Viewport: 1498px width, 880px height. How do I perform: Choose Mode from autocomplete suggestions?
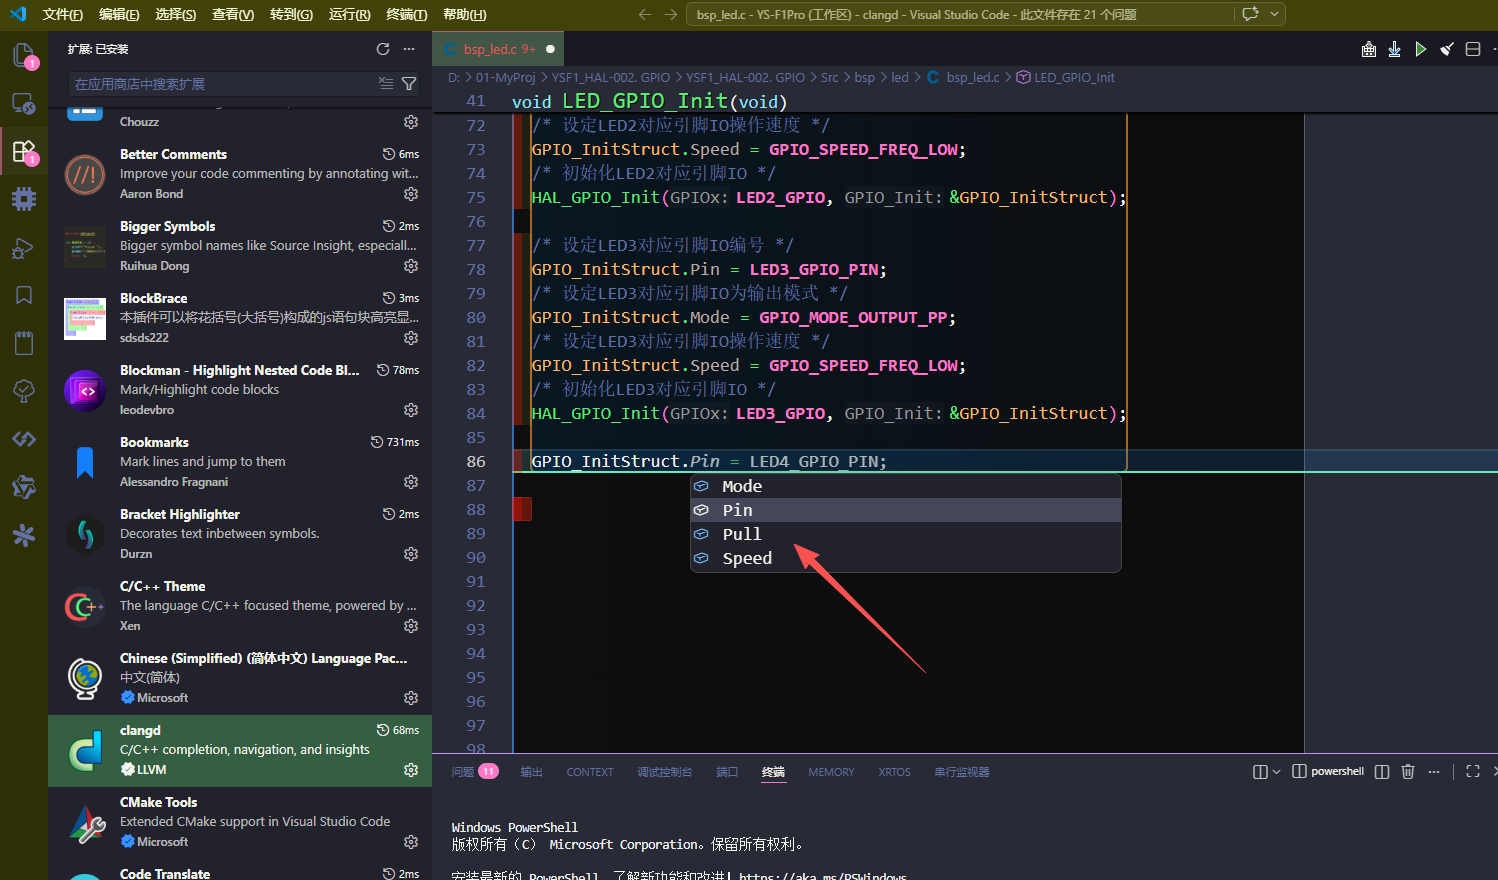click(905, 486)
